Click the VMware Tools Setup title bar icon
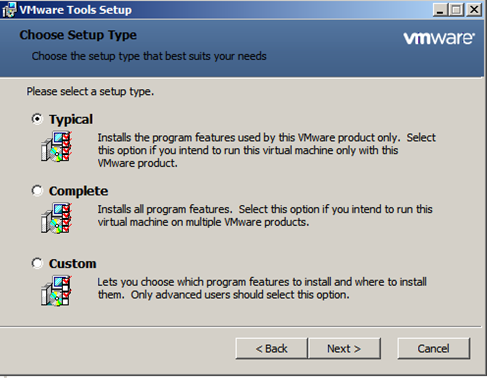Viewport: 487px width, 378px height. point(9,10)
